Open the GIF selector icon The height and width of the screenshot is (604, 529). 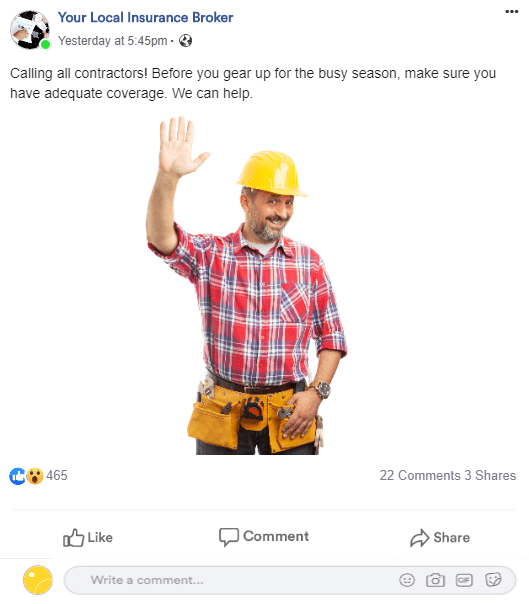click(x=464, y=580)
